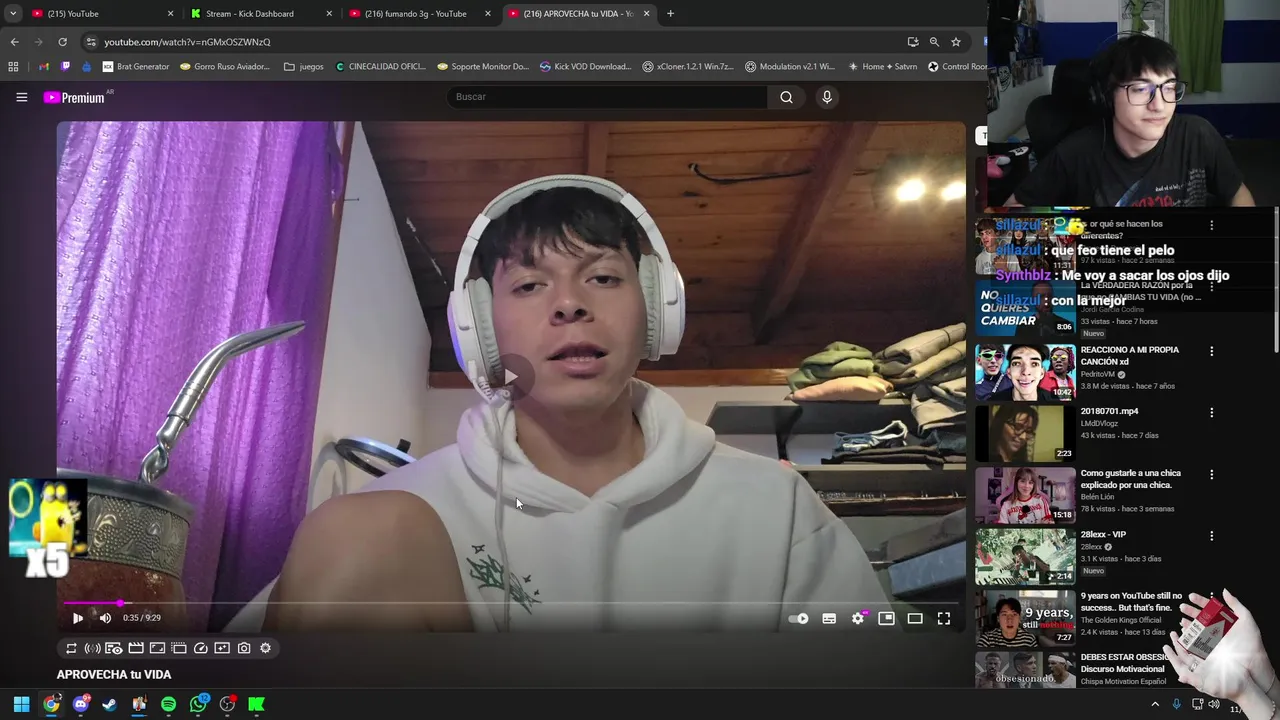Play the video from the player controls
1280x720 pixels.
click(78, 618)
